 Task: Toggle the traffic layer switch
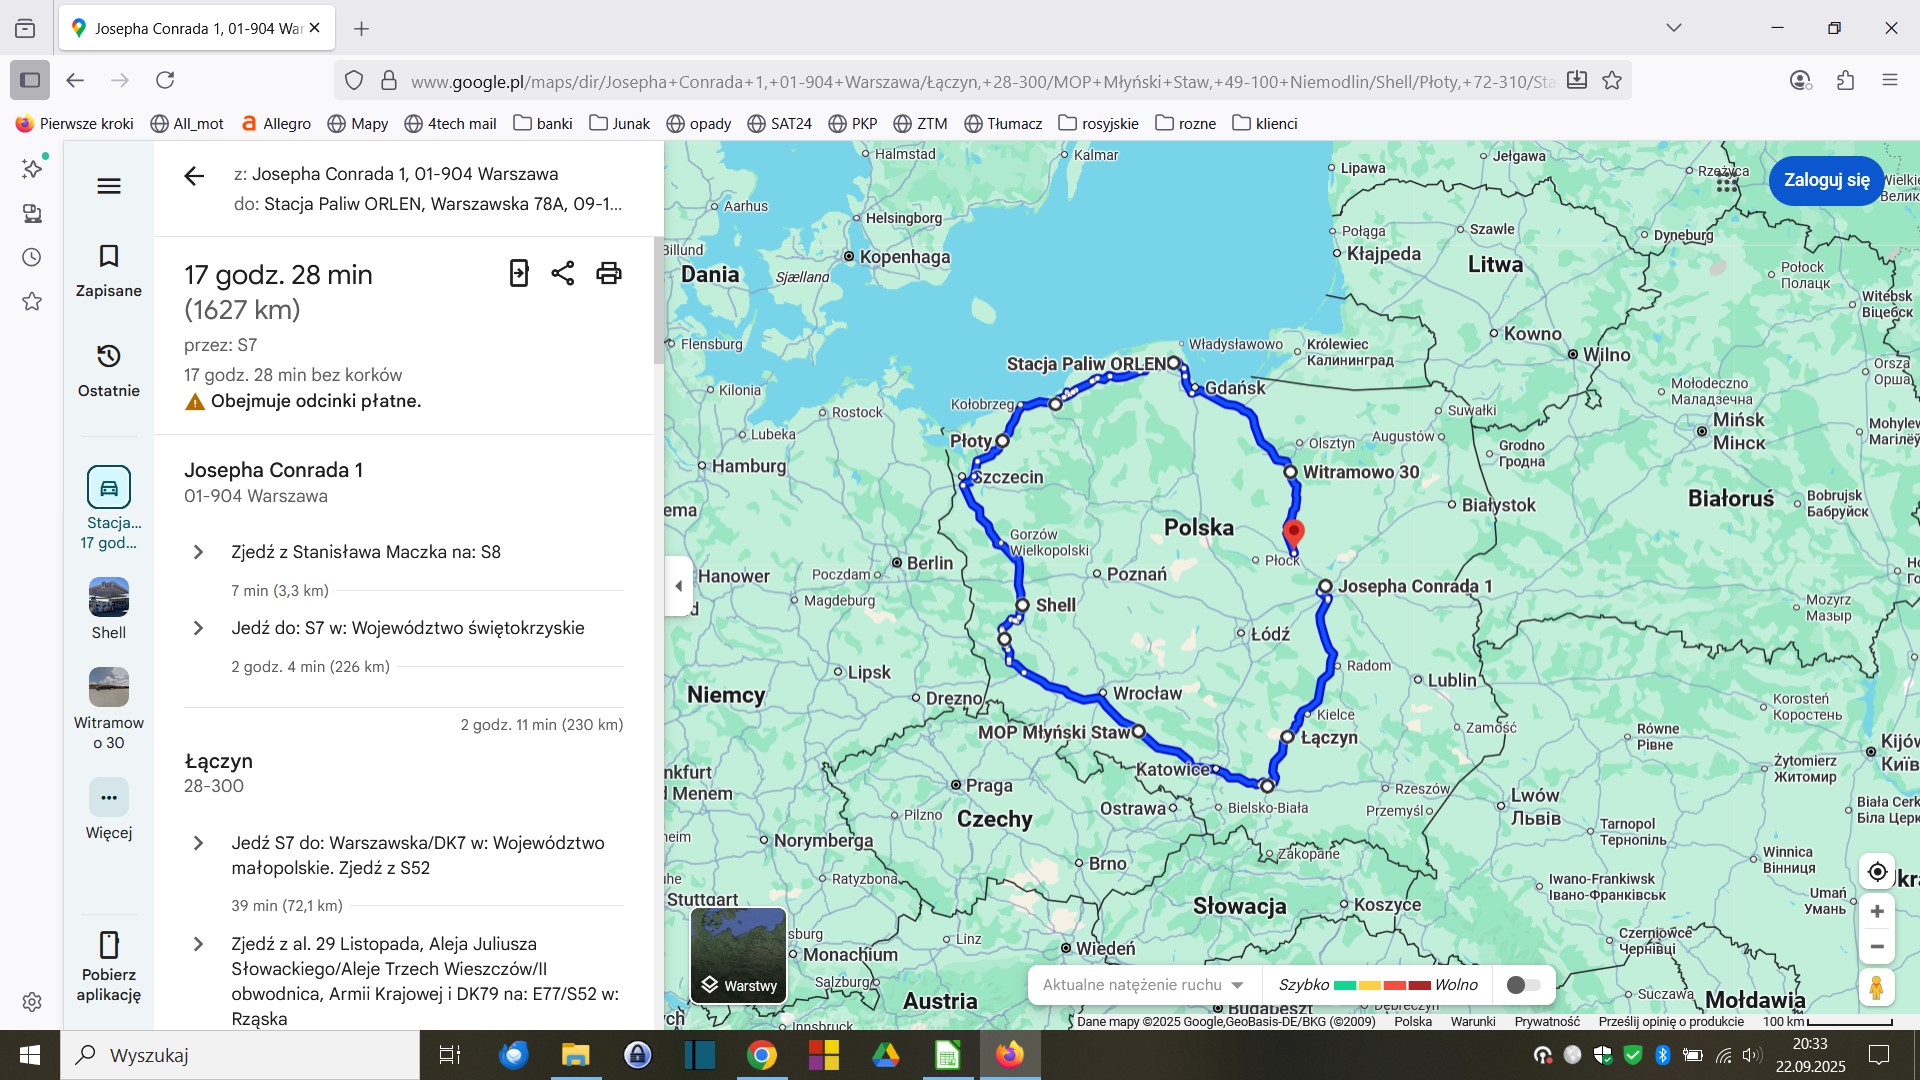1522,985
